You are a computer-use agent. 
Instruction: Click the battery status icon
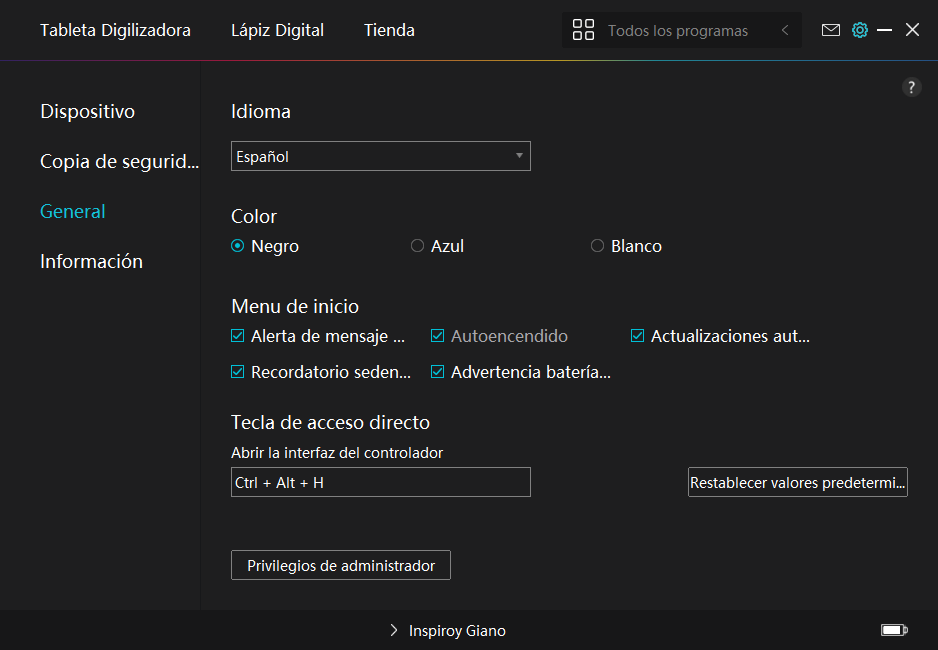coord(893,630)
